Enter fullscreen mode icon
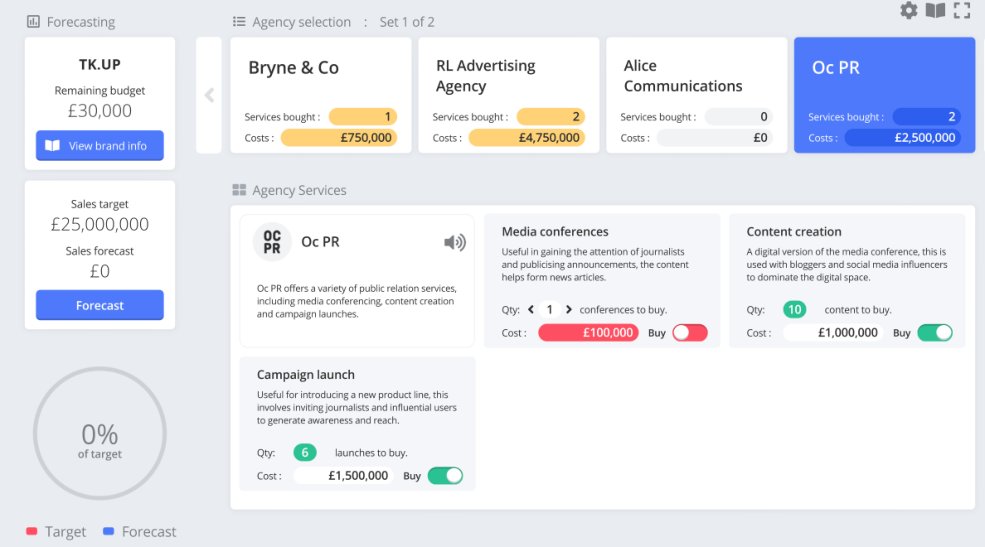Image resolution: width=985 pixels, height=547 pixels. [962, 10]
